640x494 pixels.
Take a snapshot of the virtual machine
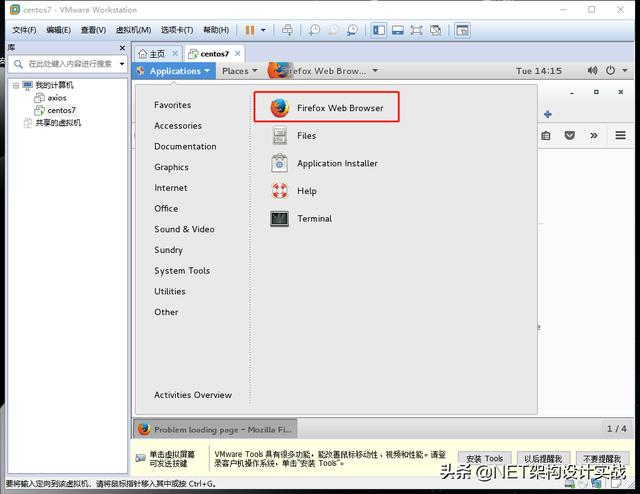(x=314, y=30)
